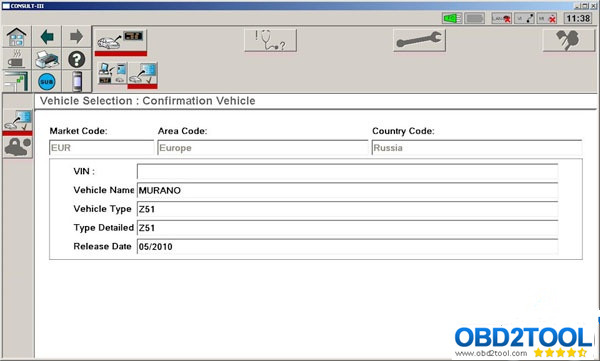Click the Area Code field showing Europe
Screen dimensions: 600x361
[x=262, y=148]
